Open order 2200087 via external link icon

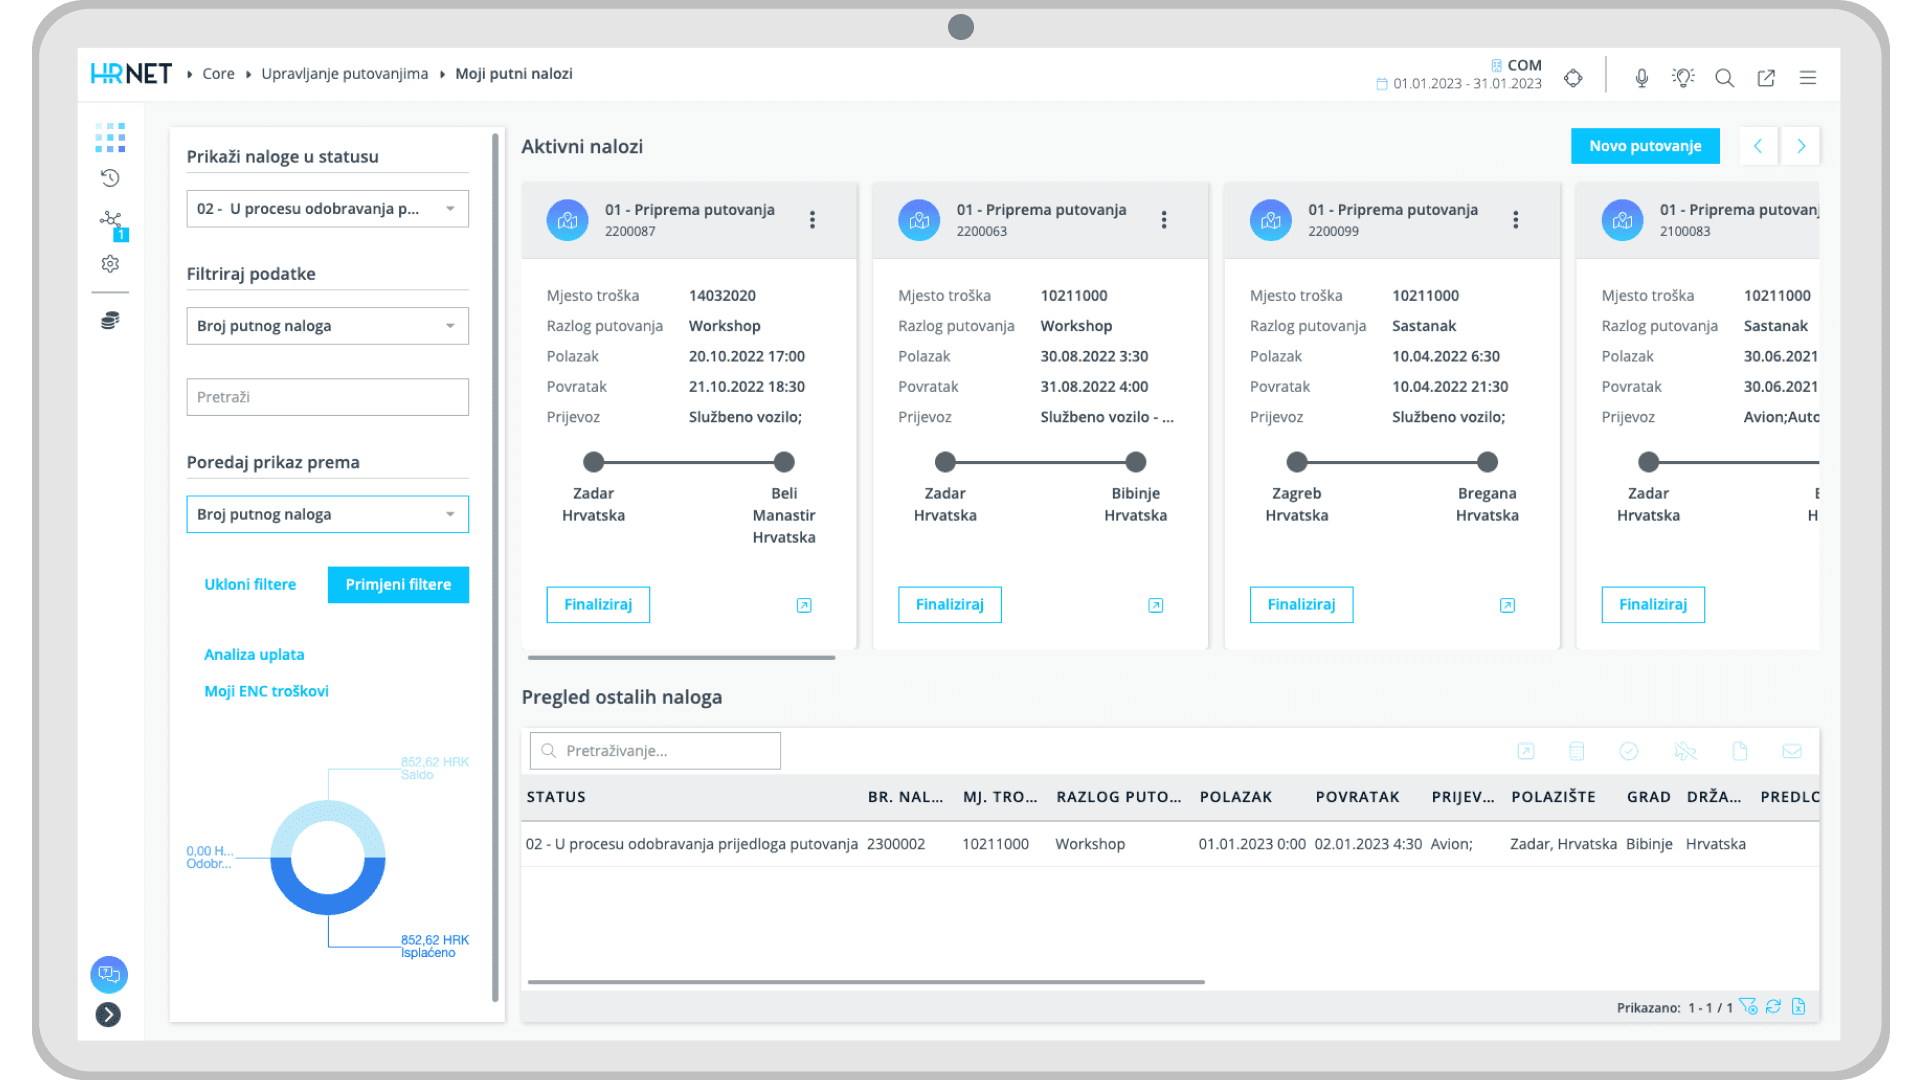pos(804,605)
